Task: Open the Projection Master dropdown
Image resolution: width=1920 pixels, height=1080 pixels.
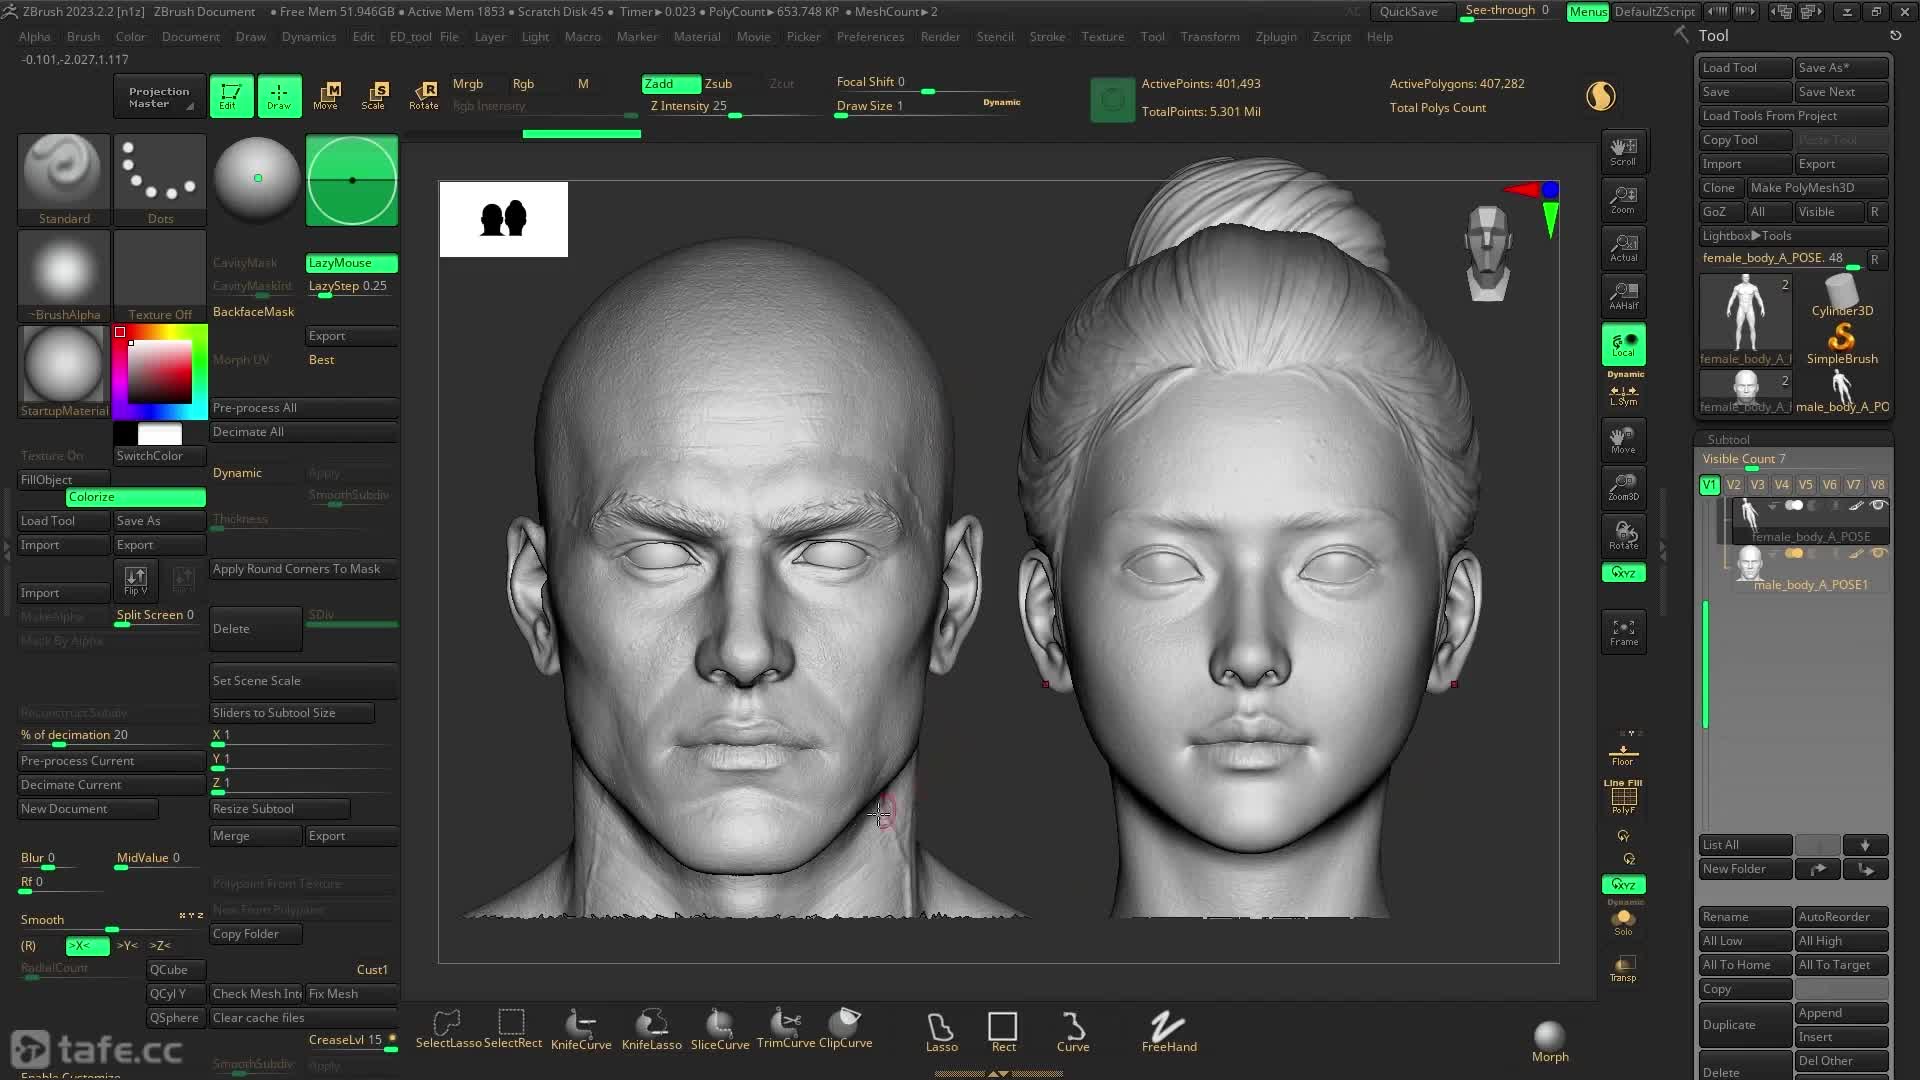Action: point(159,97)
